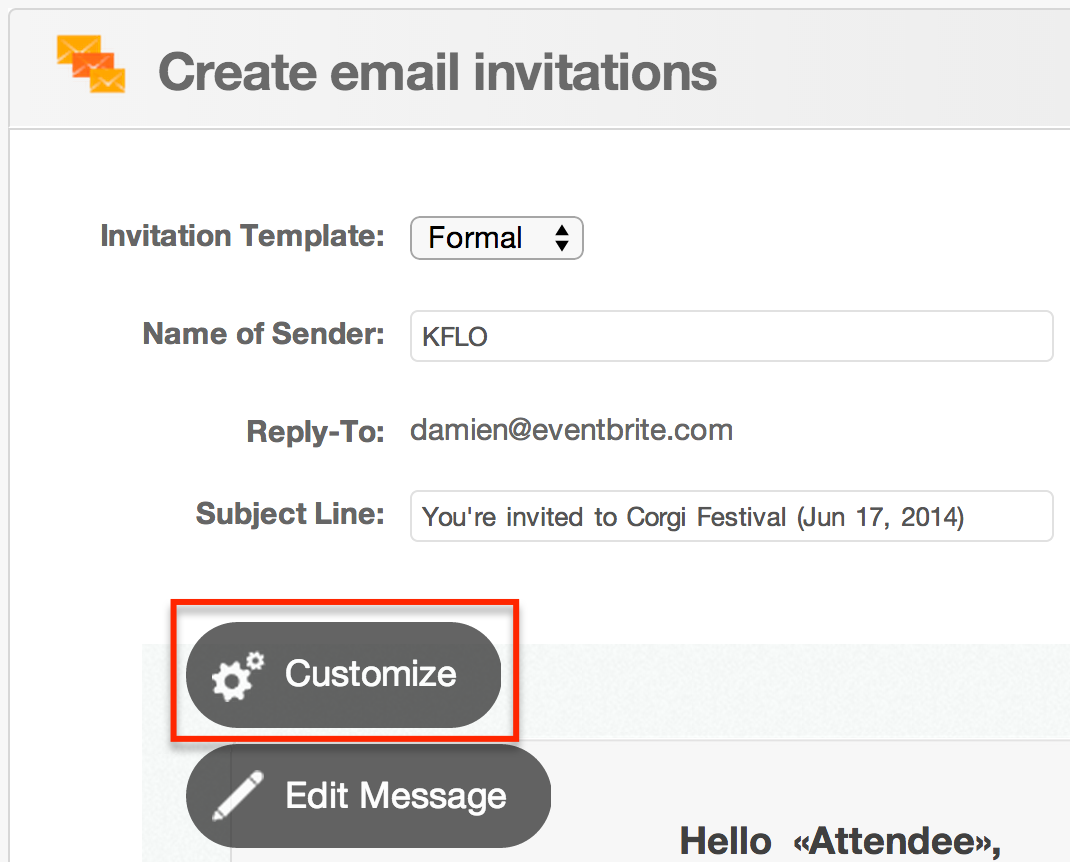Click the Create email invitations heading
Screen dimensions: 1070x862
point(437,72)
